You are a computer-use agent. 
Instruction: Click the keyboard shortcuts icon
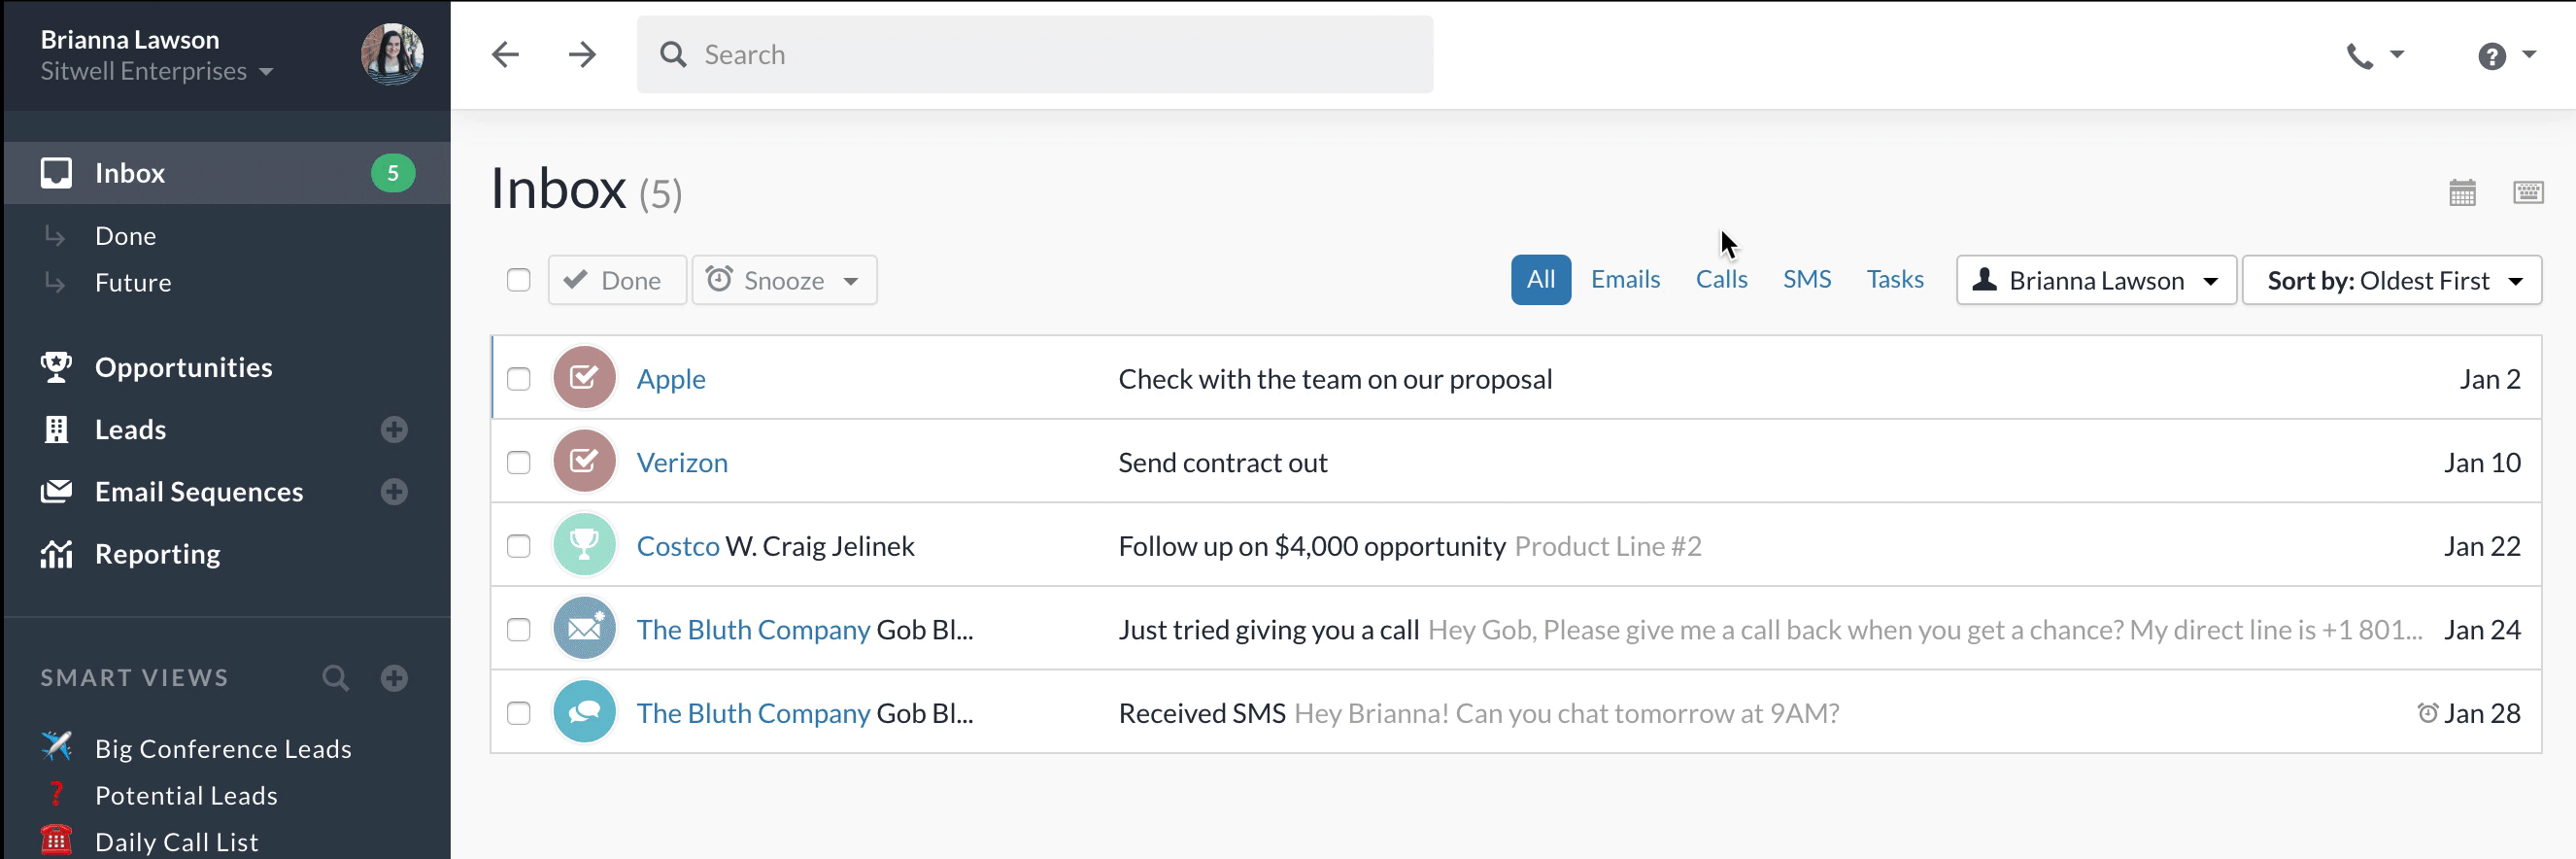[x=2527, y=192]
